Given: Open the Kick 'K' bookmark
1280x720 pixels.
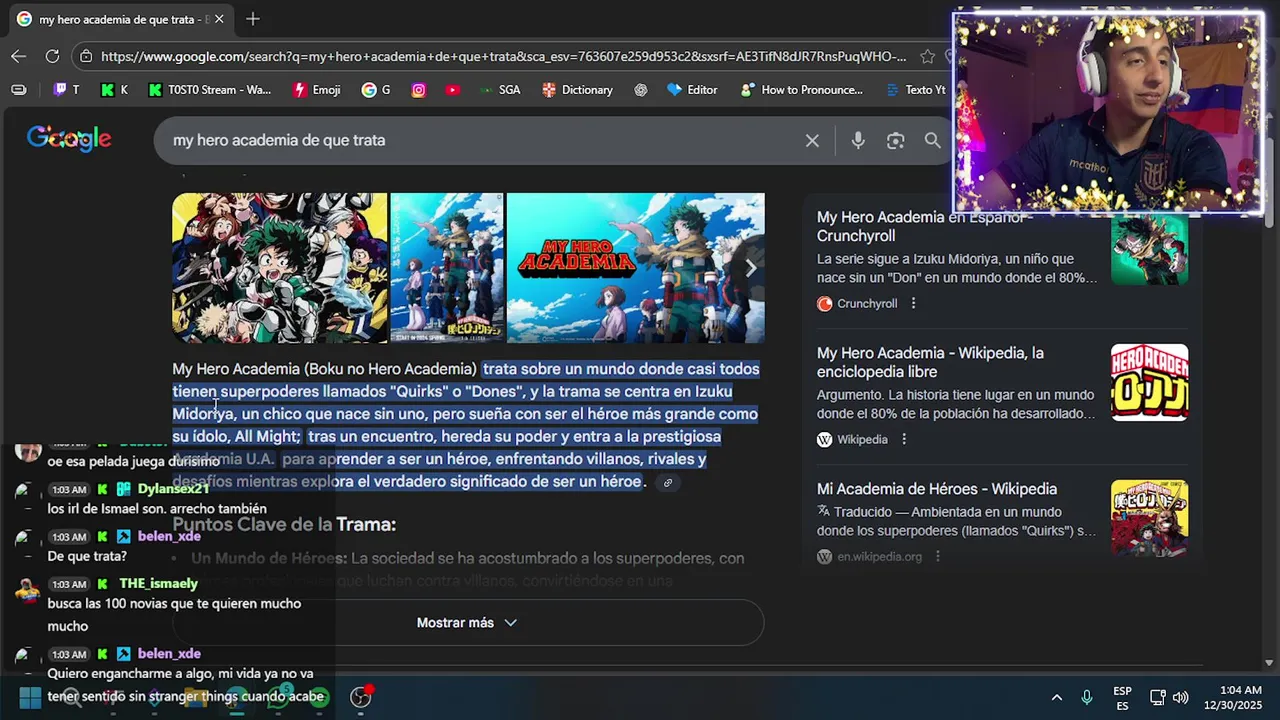Looking at the screenshot, I should pos(115,90).
